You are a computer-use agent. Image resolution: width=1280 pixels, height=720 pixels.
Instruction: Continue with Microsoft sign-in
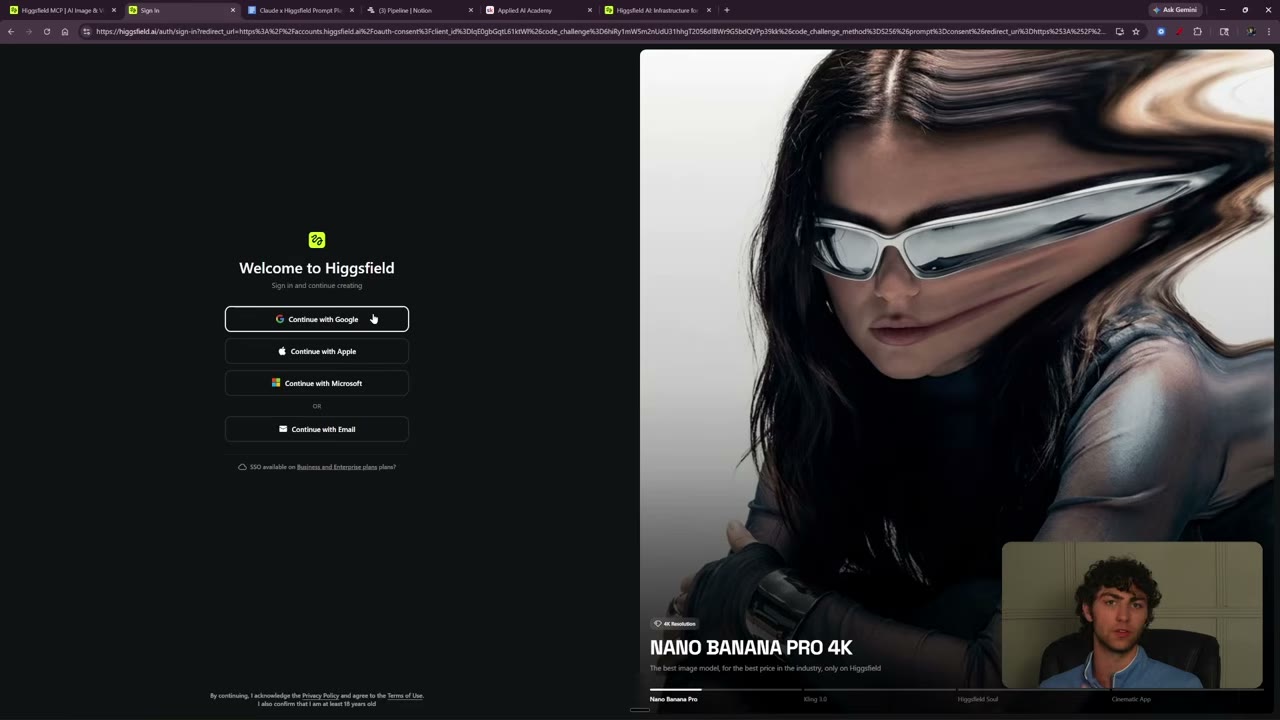point(317,383)
